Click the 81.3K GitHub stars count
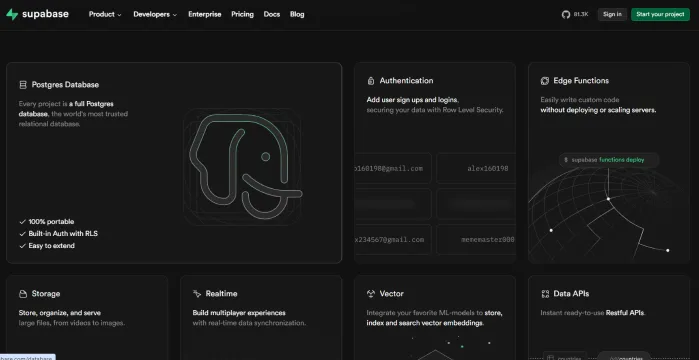Viewport: 699px width, 360px height. point(581,14)
